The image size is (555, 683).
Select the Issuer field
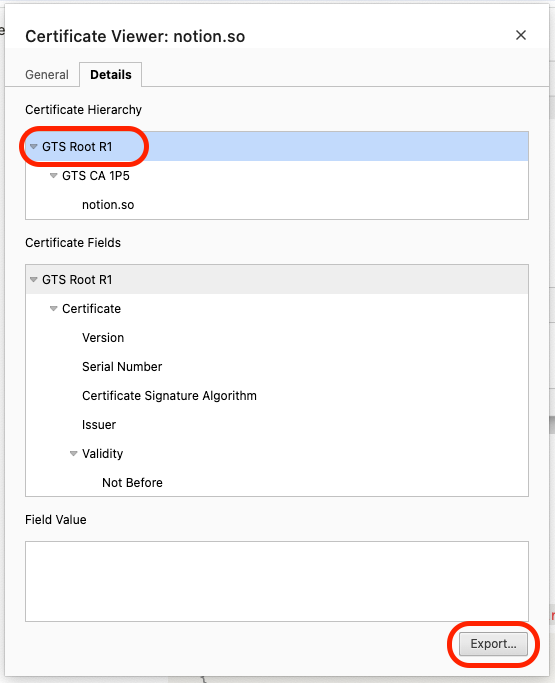pos(277,425)
